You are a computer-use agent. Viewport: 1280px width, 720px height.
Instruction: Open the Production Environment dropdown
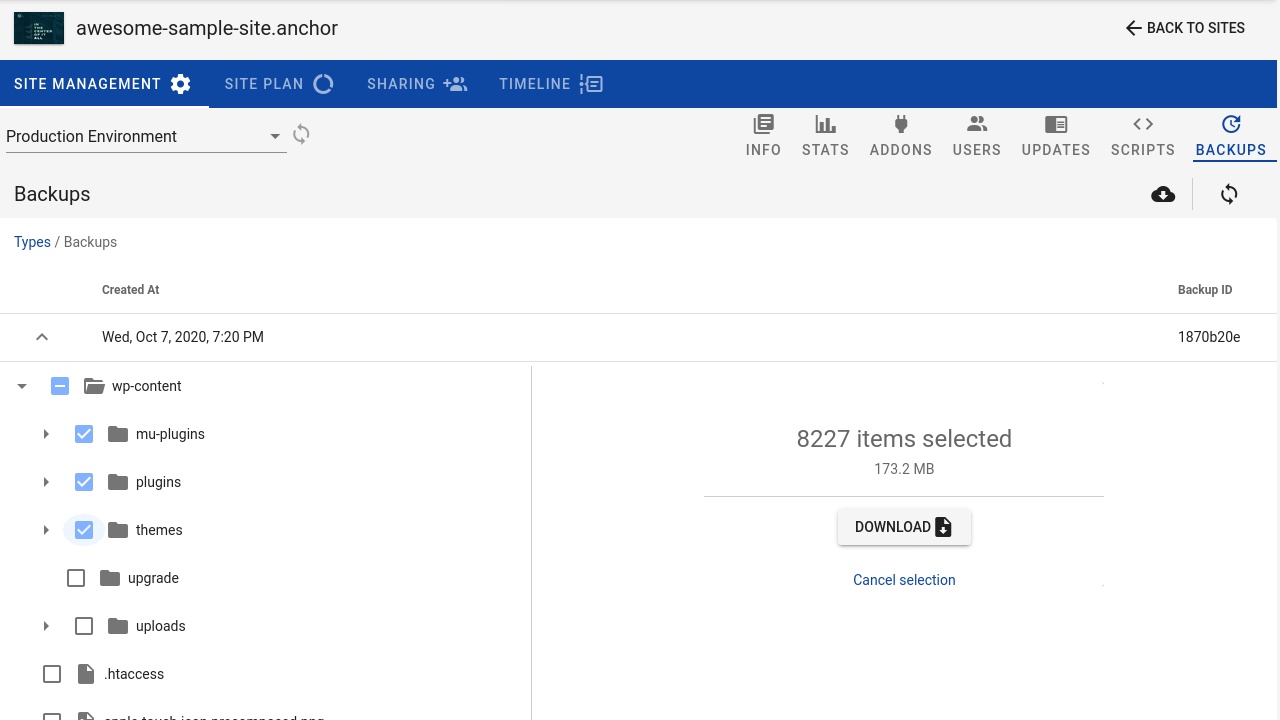click(x=146, y=136)
